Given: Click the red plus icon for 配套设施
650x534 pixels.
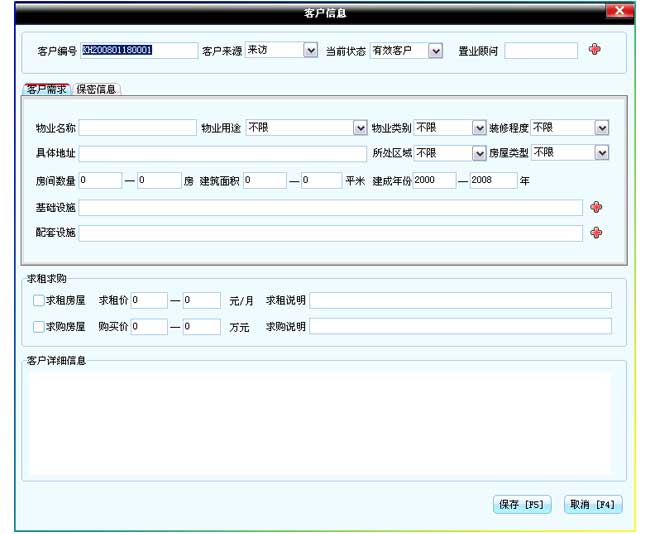Looking at the screenshot, I should (596, 233).
